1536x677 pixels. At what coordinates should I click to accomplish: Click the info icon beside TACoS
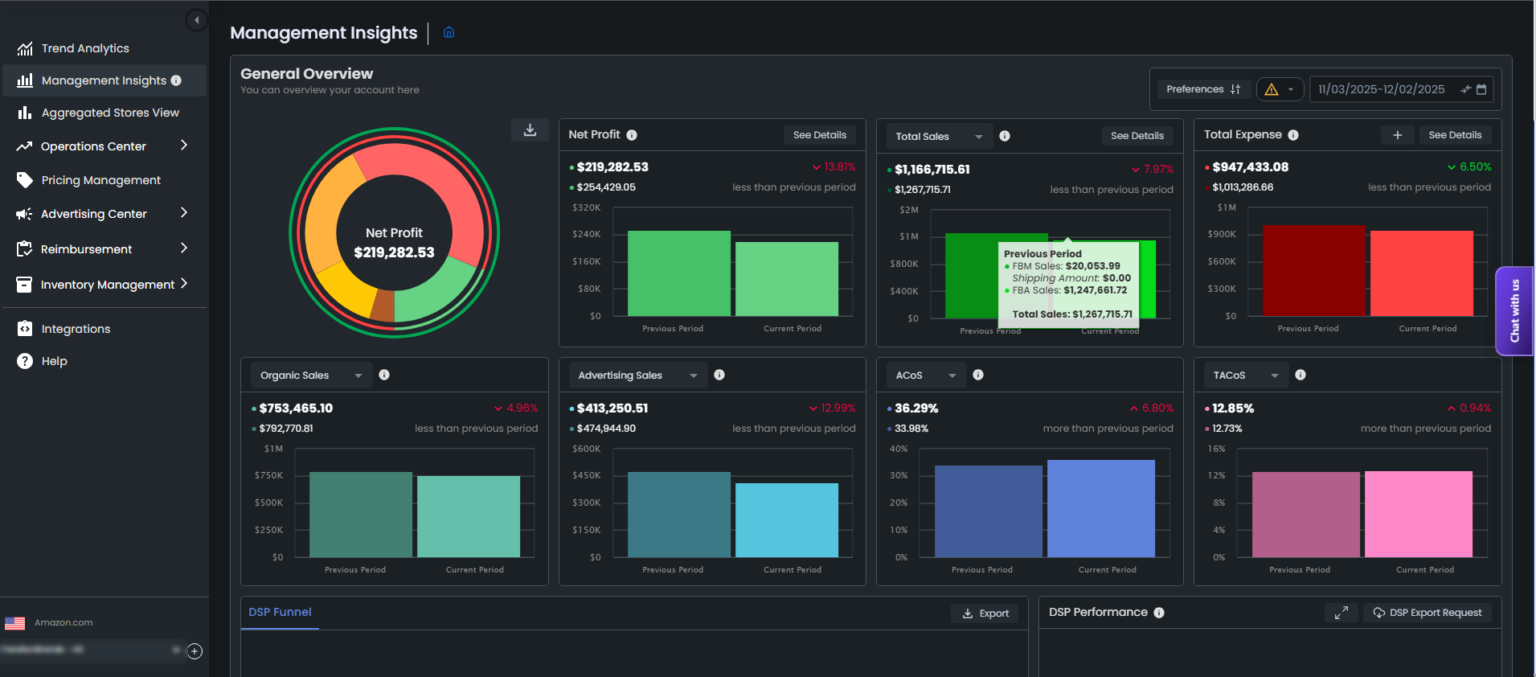click(x=1300, y=375)
